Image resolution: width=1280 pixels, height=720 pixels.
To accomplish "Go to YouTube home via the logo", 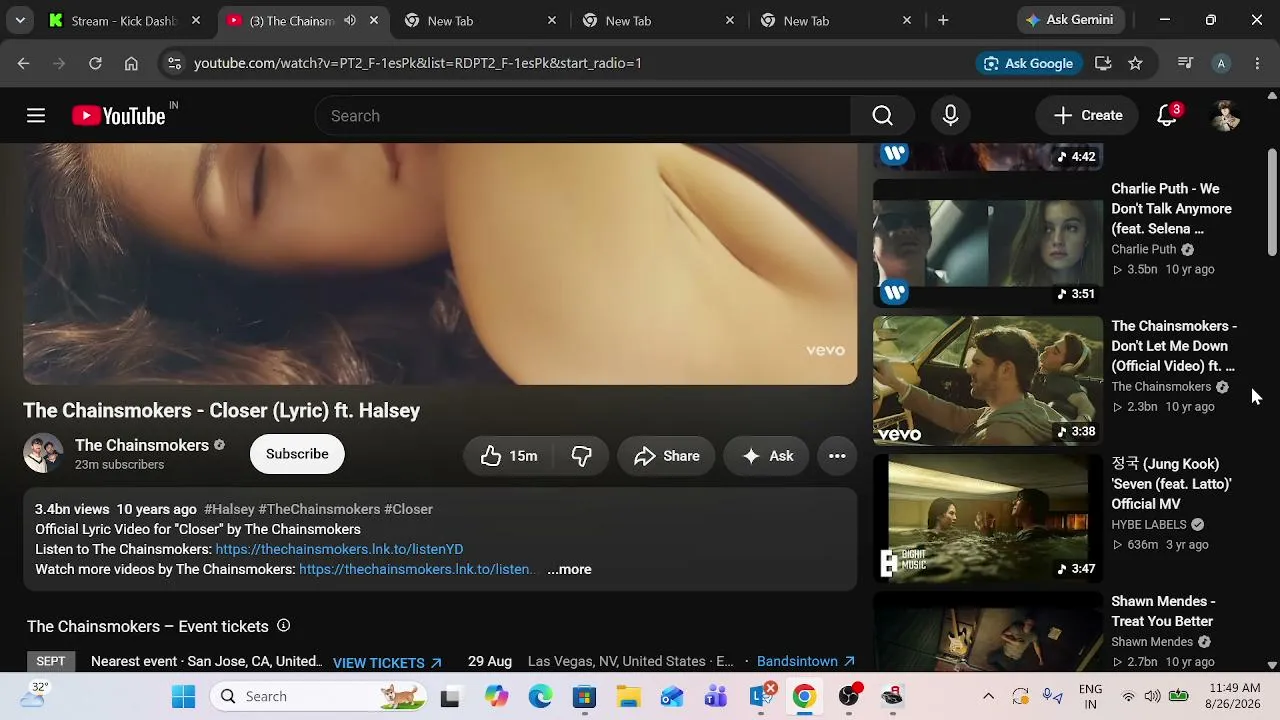I will 119,116.
